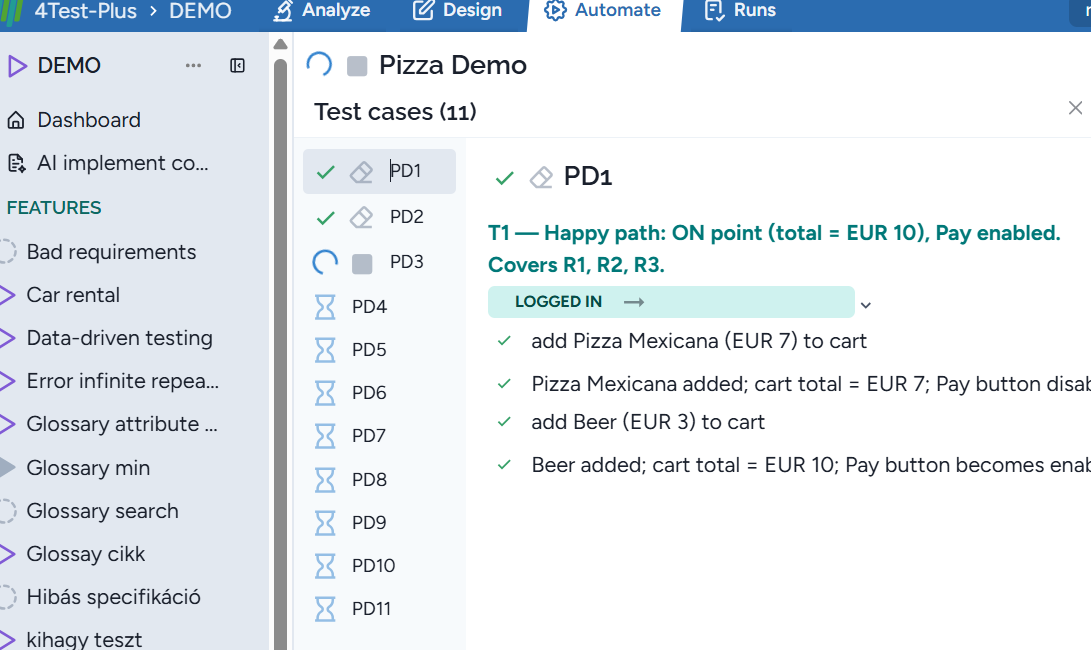Click play arrow beside Data-driven testing

pos(8,338)
